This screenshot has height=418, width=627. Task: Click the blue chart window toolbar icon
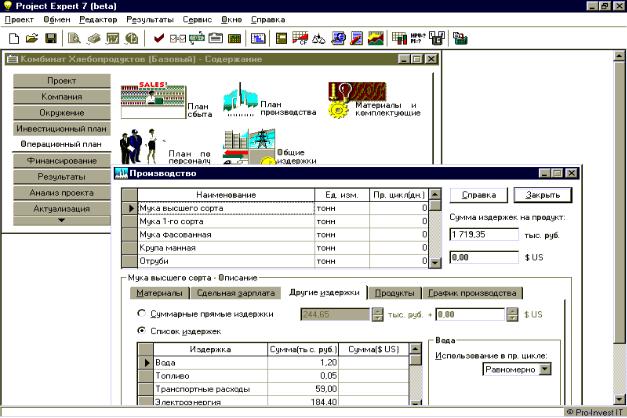258,38
